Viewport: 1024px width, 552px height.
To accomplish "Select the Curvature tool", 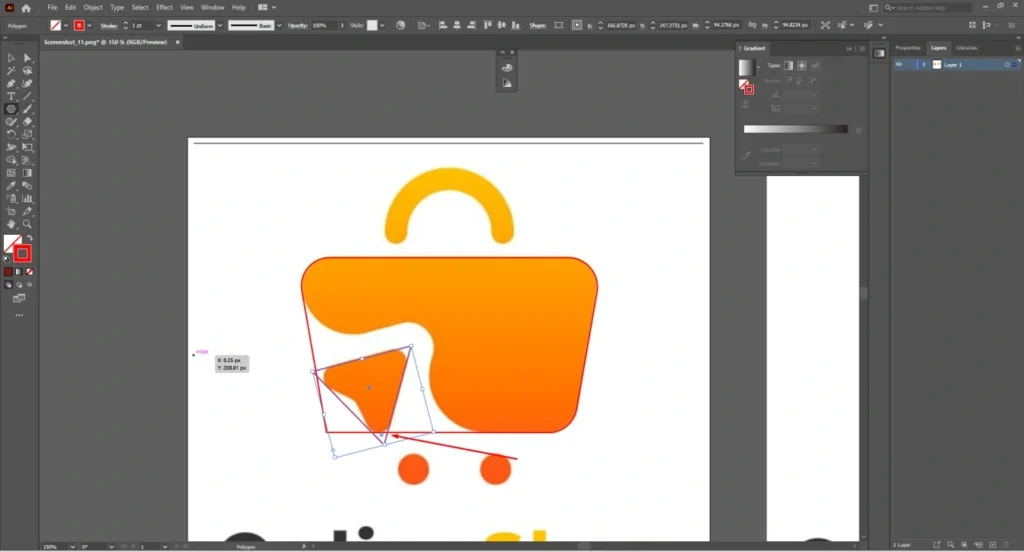I will [x=27, y=84].
